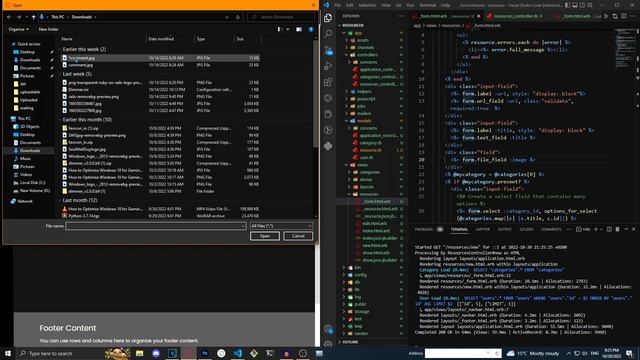Click the Search Downloads box
Image resolution: width=640 pixels, height=360 pixels.
point(281,17)
